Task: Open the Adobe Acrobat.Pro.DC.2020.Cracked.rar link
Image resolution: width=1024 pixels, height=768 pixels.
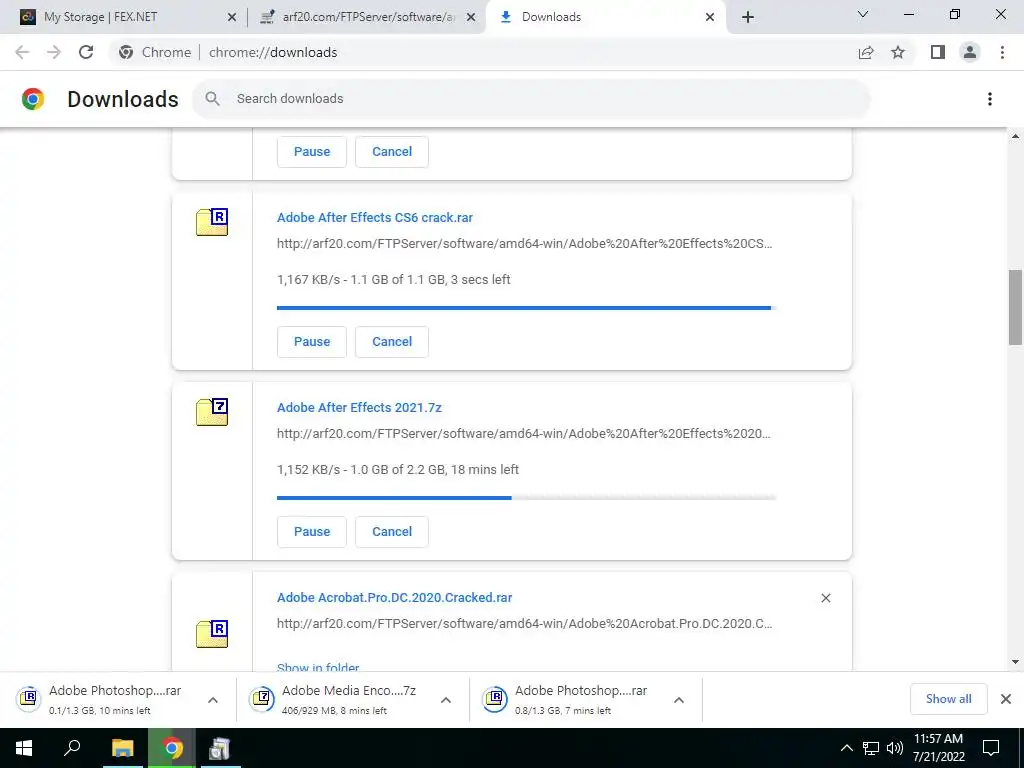Action: 394,598
